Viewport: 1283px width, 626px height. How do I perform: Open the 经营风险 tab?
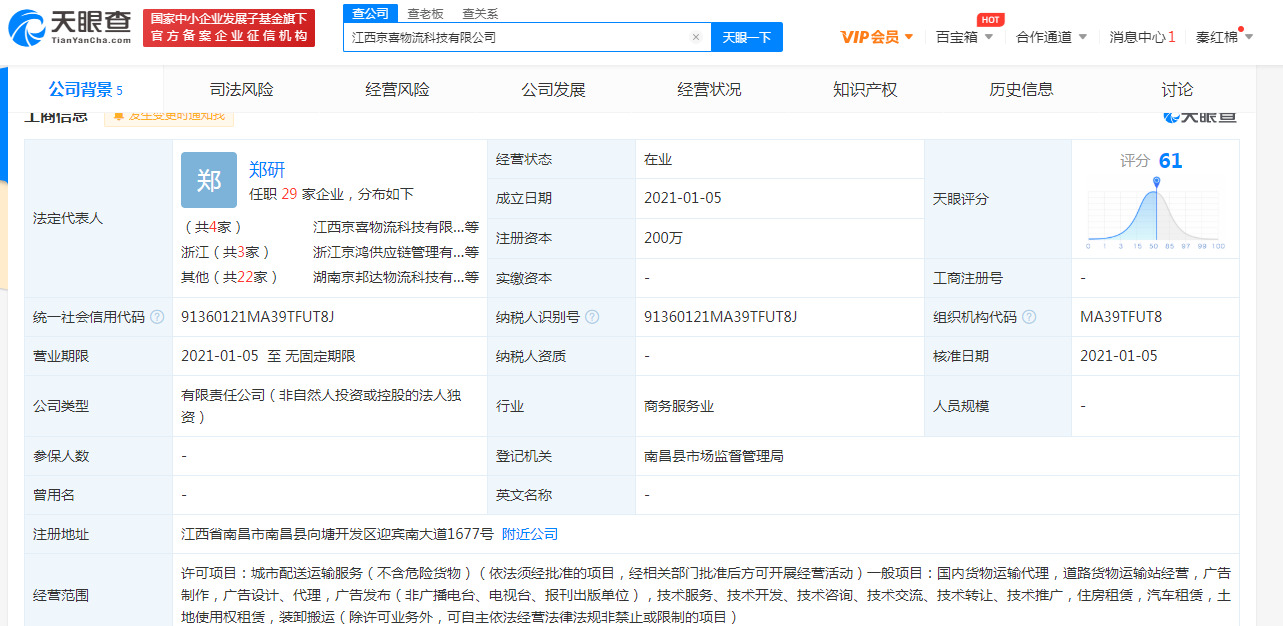398,90
